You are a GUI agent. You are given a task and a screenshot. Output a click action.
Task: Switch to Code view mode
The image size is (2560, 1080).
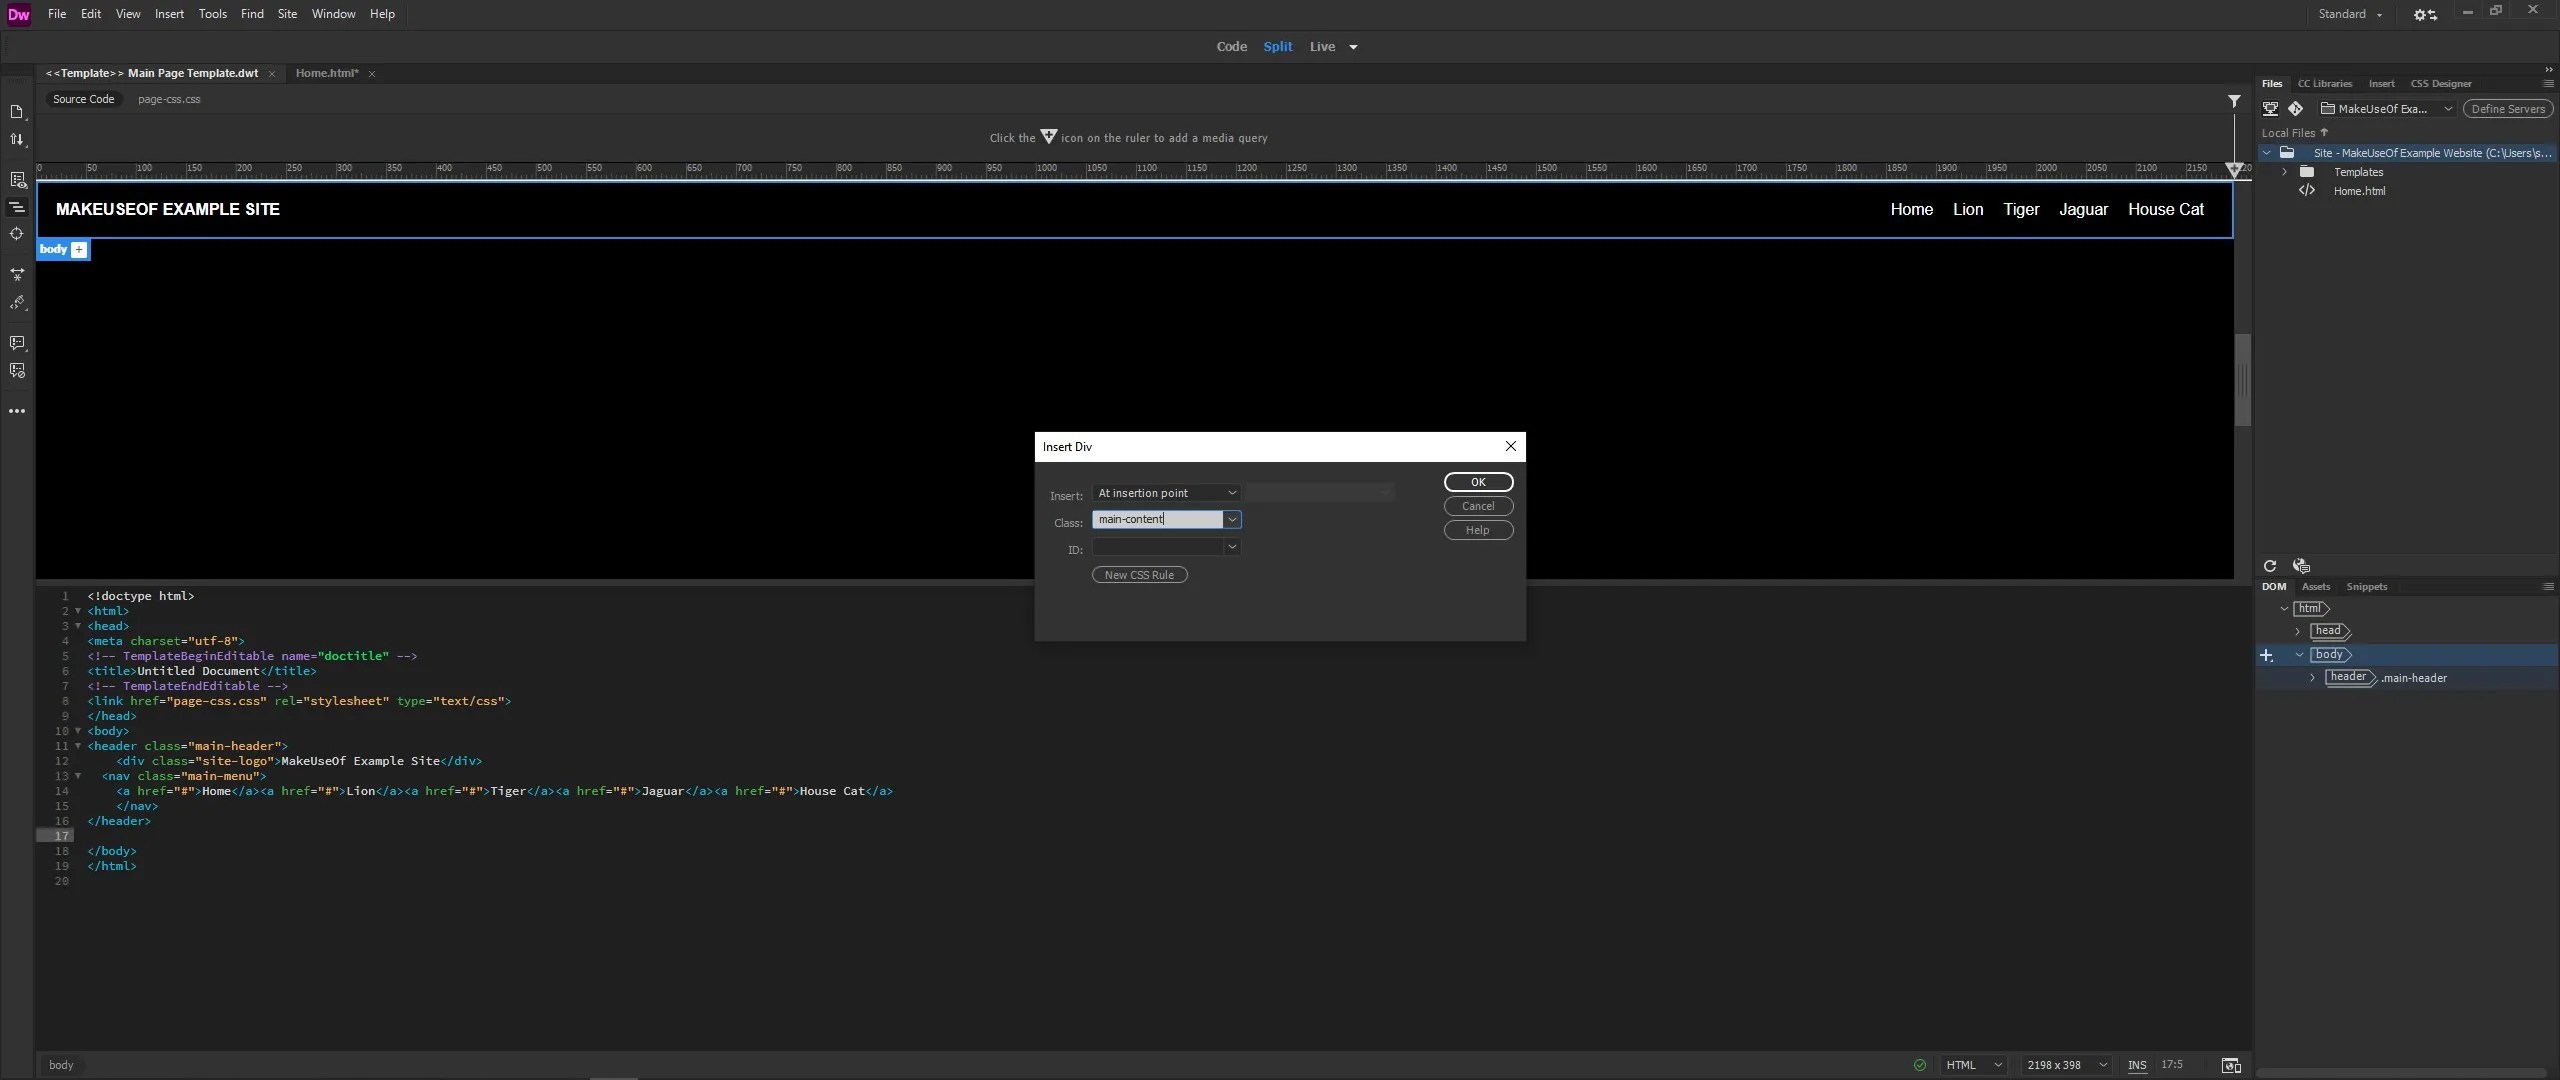click(1231, 46)
